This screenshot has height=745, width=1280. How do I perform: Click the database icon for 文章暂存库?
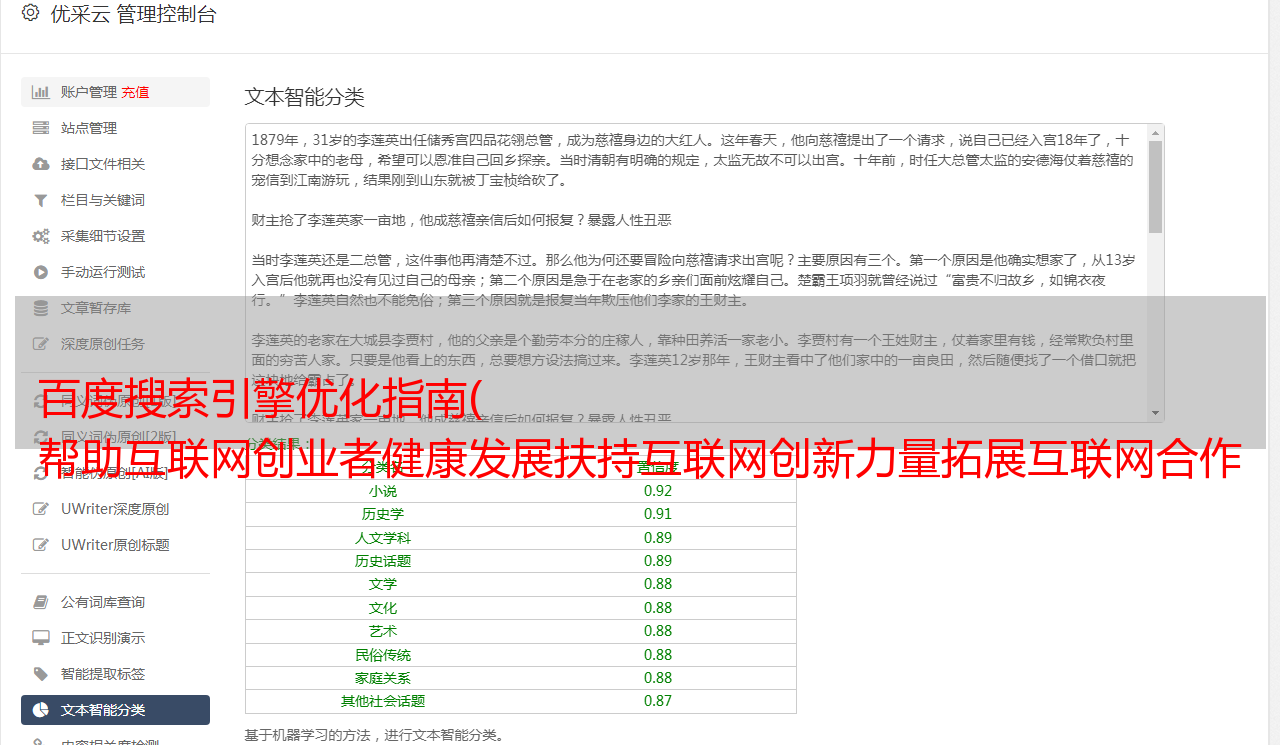pyautogui.click(x=41, y=308)
